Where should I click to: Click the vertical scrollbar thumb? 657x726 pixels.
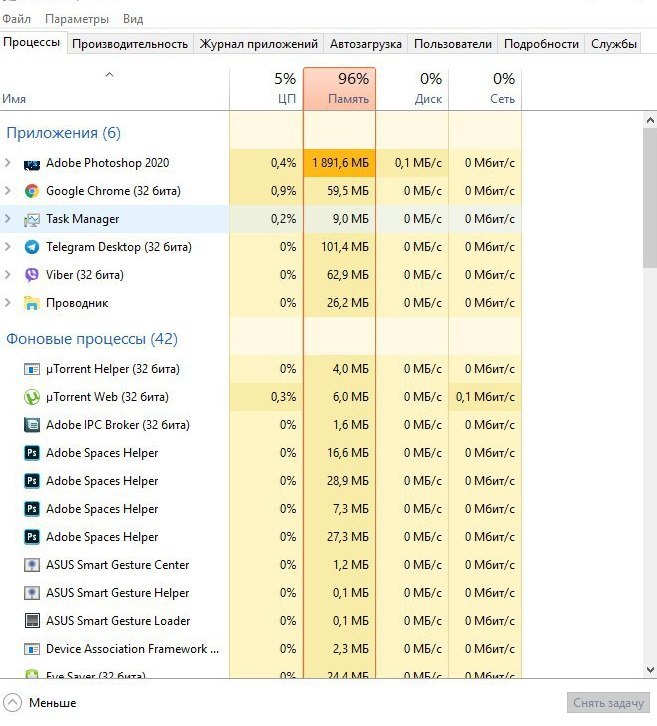click(x=650, y=198)
